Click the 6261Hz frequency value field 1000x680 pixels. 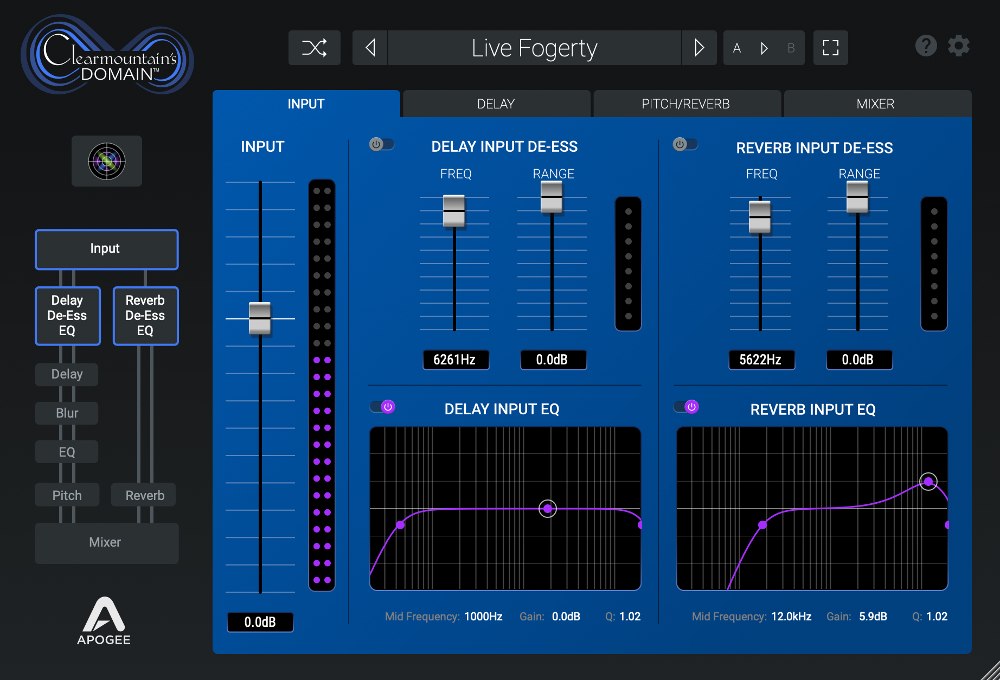(x=456, y=360)
